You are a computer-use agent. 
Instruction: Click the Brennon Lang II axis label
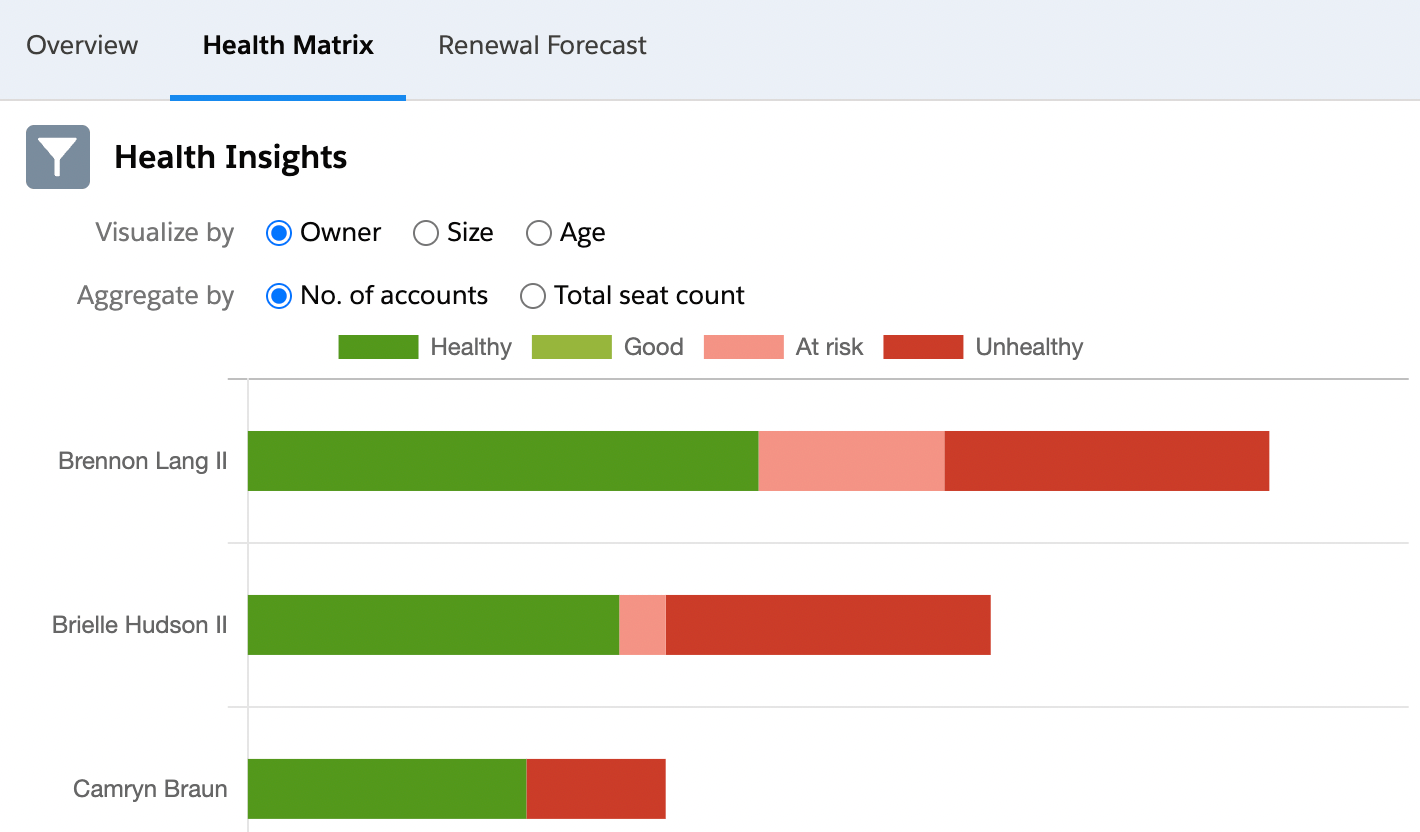(143, 461)
